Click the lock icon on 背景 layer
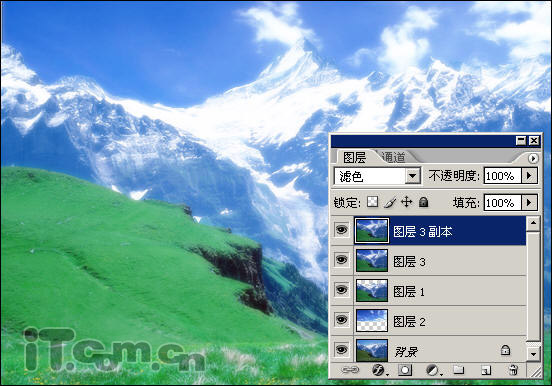This screenshot has height=386, width=552. tap(505, 350)
